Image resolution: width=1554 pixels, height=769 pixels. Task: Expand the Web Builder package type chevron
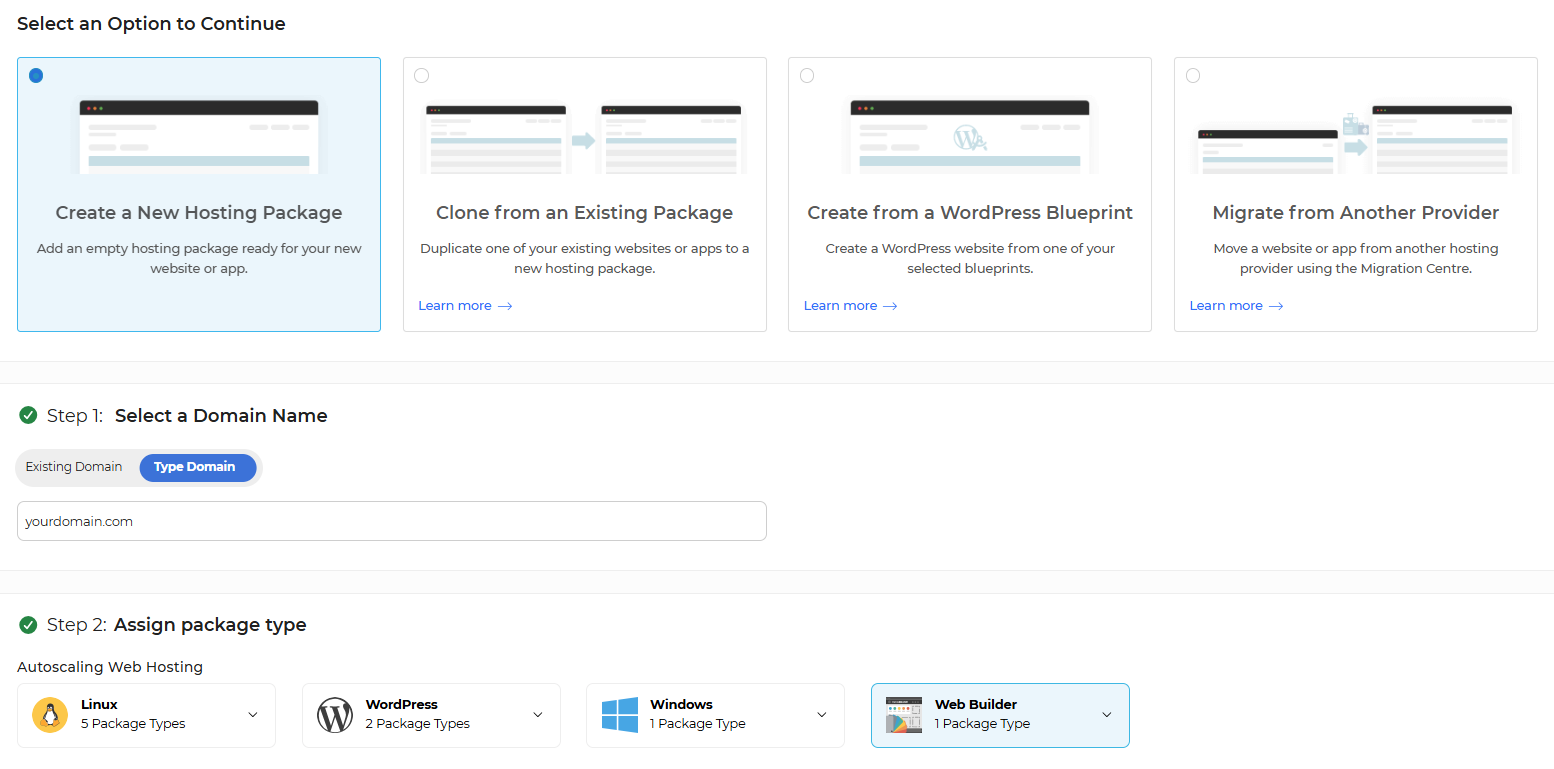coord(1107,715)
